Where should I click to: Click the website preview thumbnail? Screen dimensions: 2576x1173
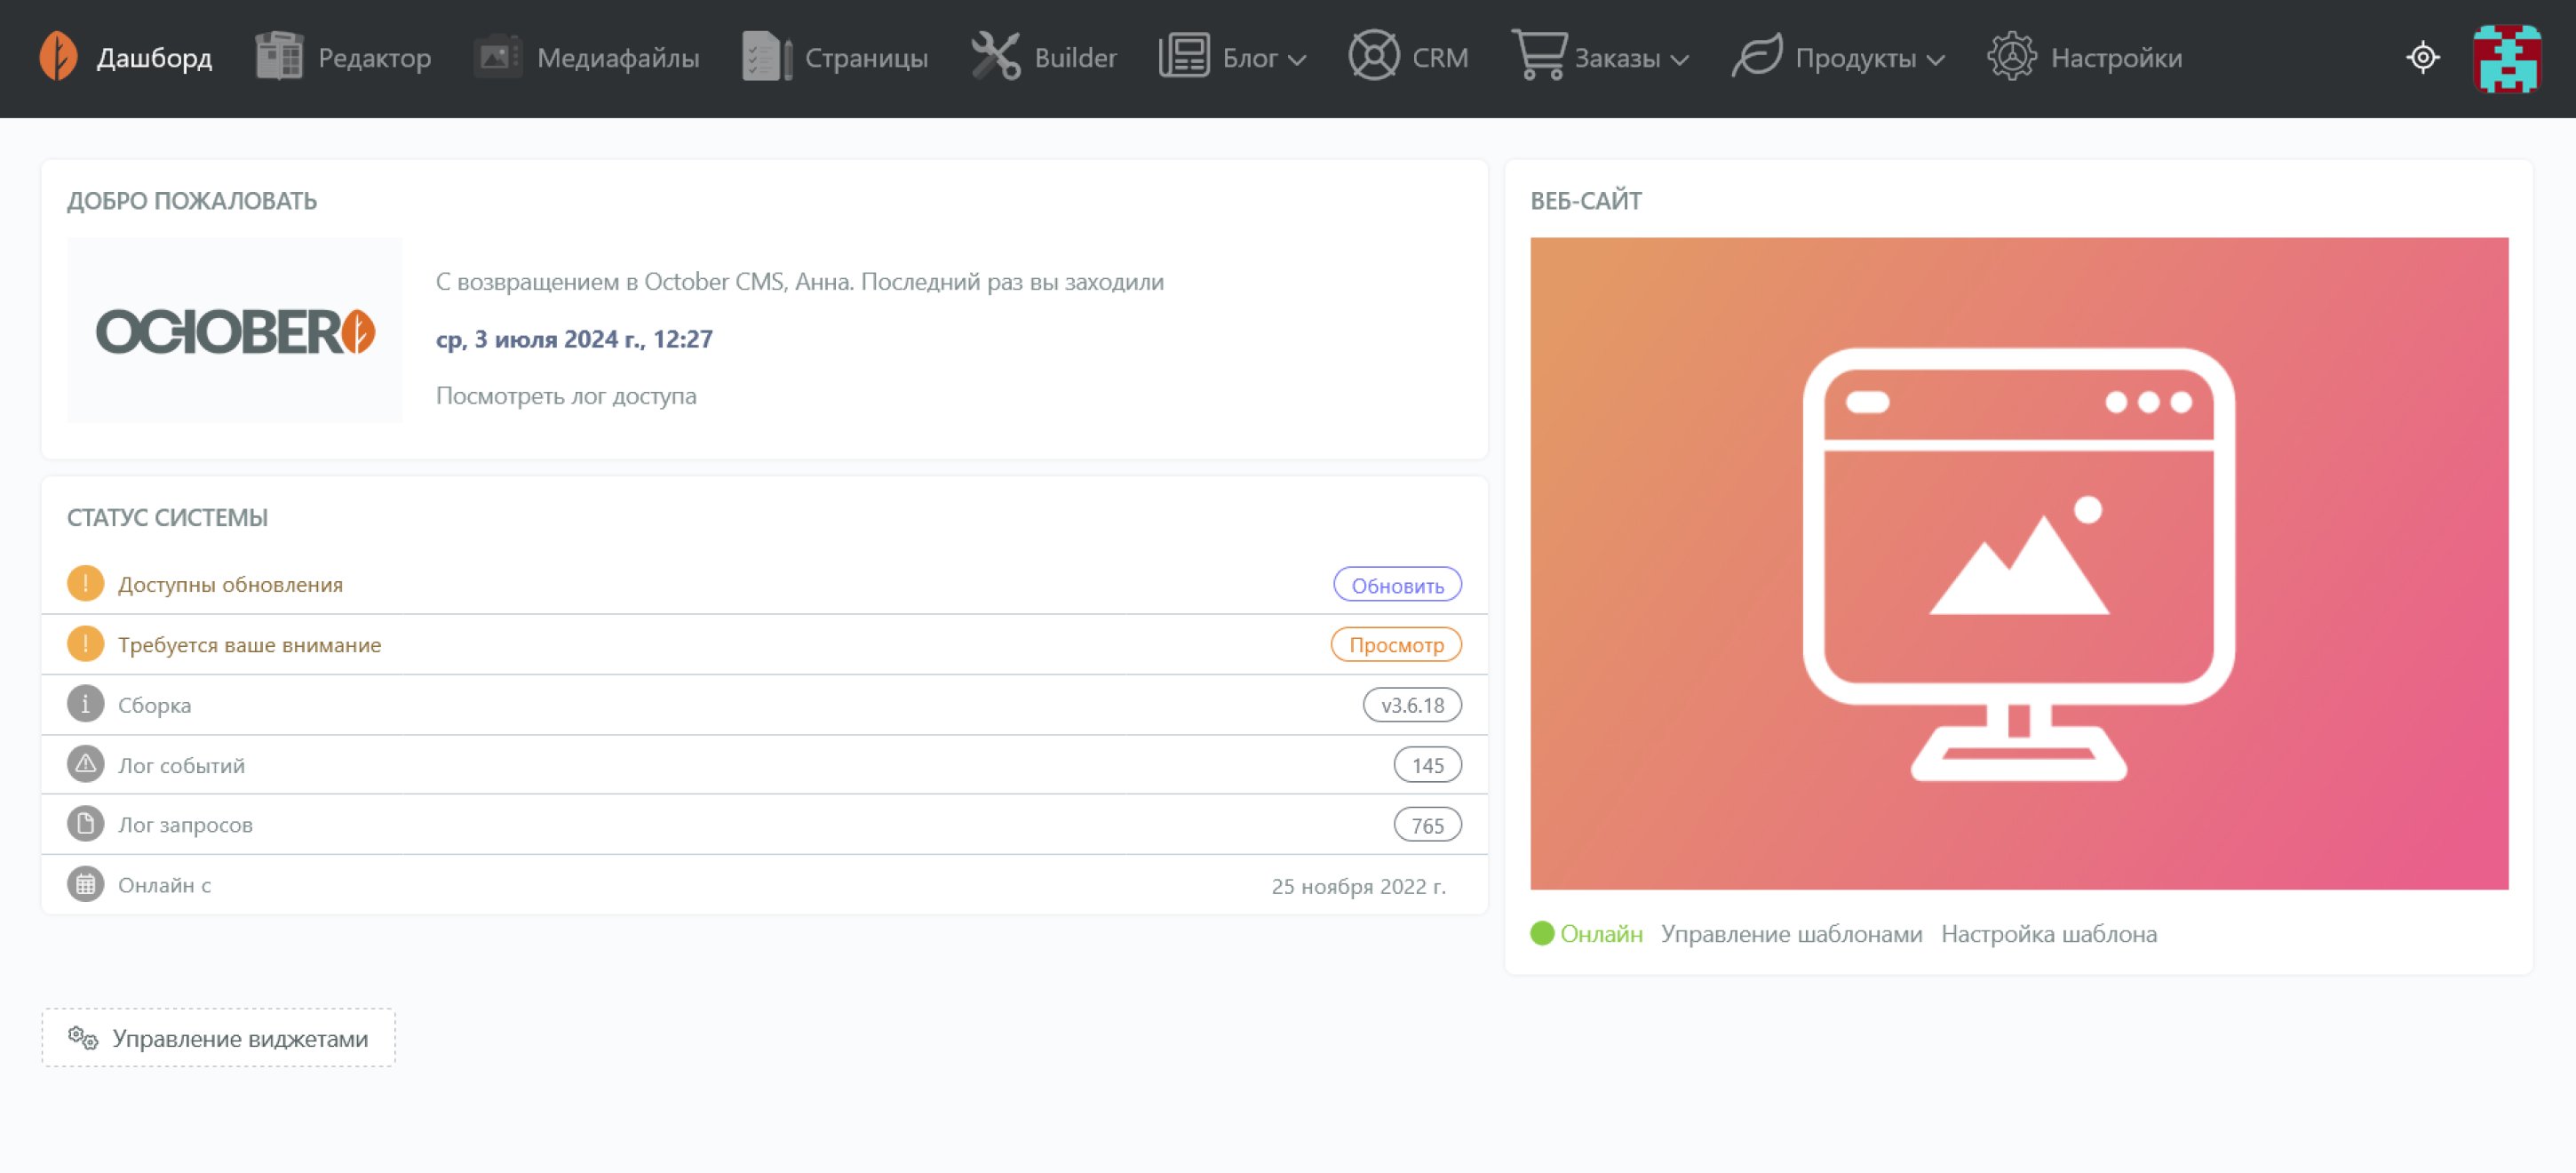tap(2018, 563)
